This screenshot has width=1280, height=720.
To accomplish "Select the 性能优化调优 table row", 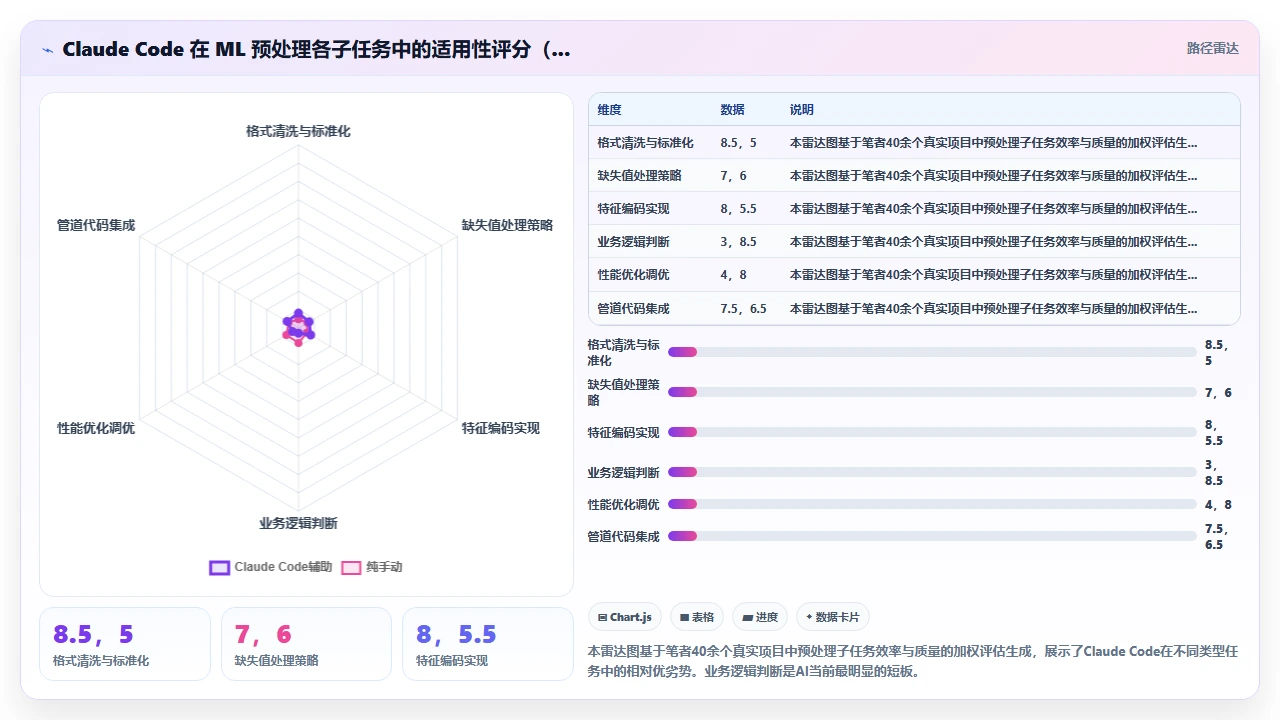I will click(x=914, y=274).
